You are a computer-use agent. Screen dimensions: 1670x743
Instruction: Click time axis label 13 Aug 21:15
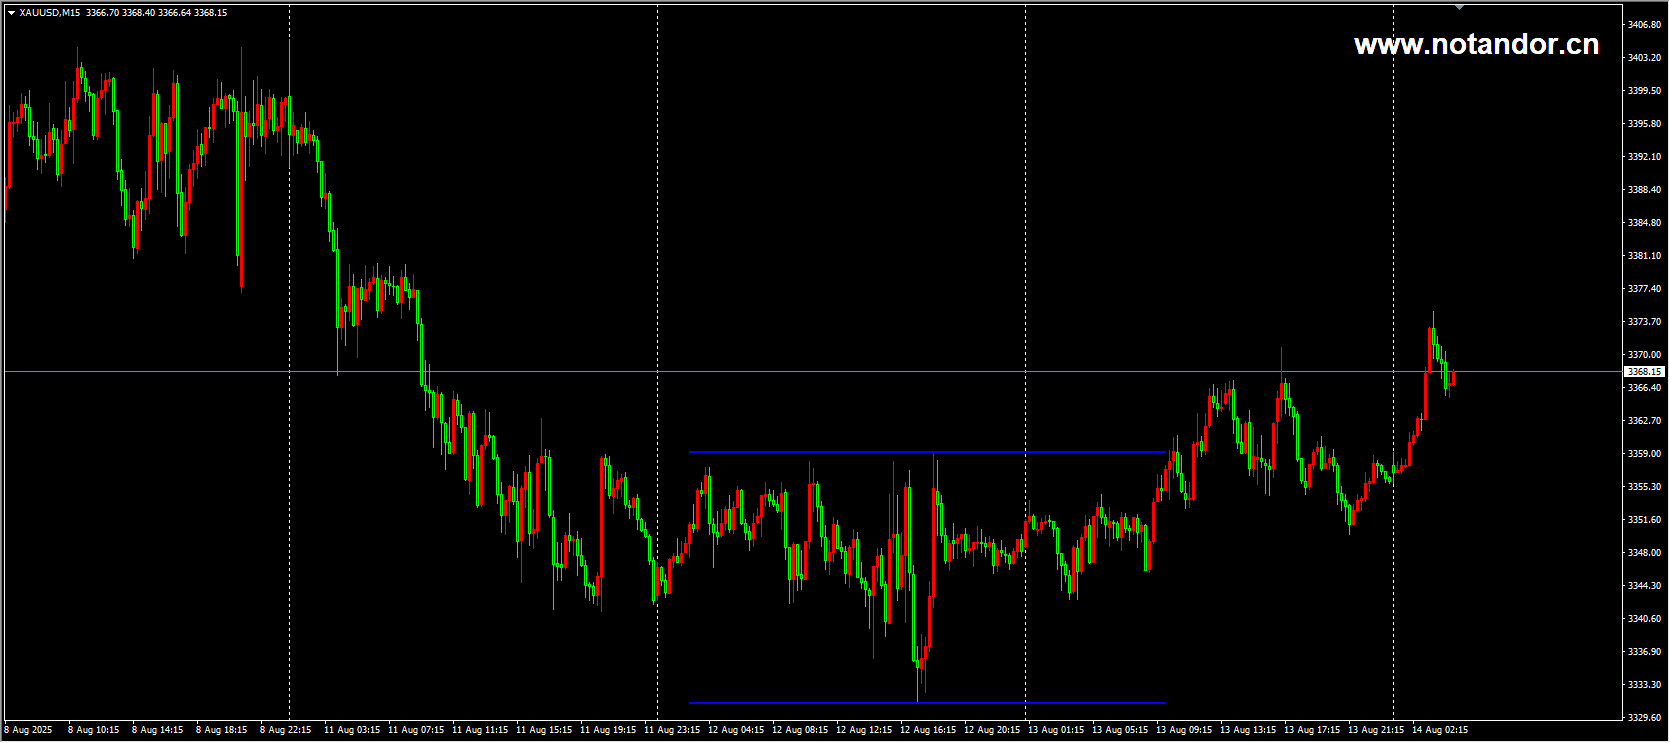click(1376, 730)
